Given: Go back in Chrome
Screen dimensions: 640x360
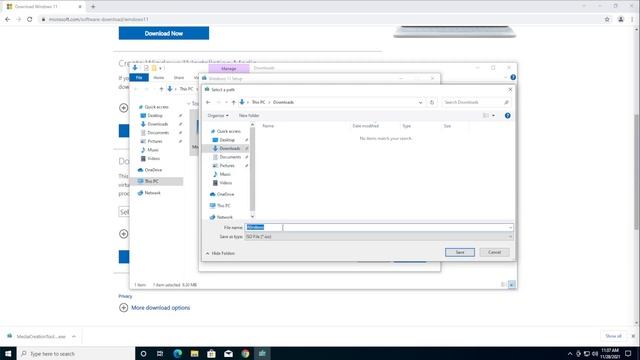Looking at the screenshot, I should pos(7,19).
